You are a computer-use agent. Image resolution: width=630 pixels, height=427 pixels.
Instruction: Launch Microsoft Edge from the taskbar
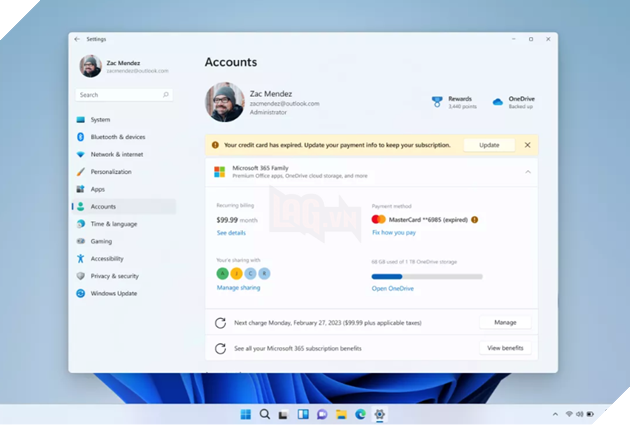[x=360, y=414]
